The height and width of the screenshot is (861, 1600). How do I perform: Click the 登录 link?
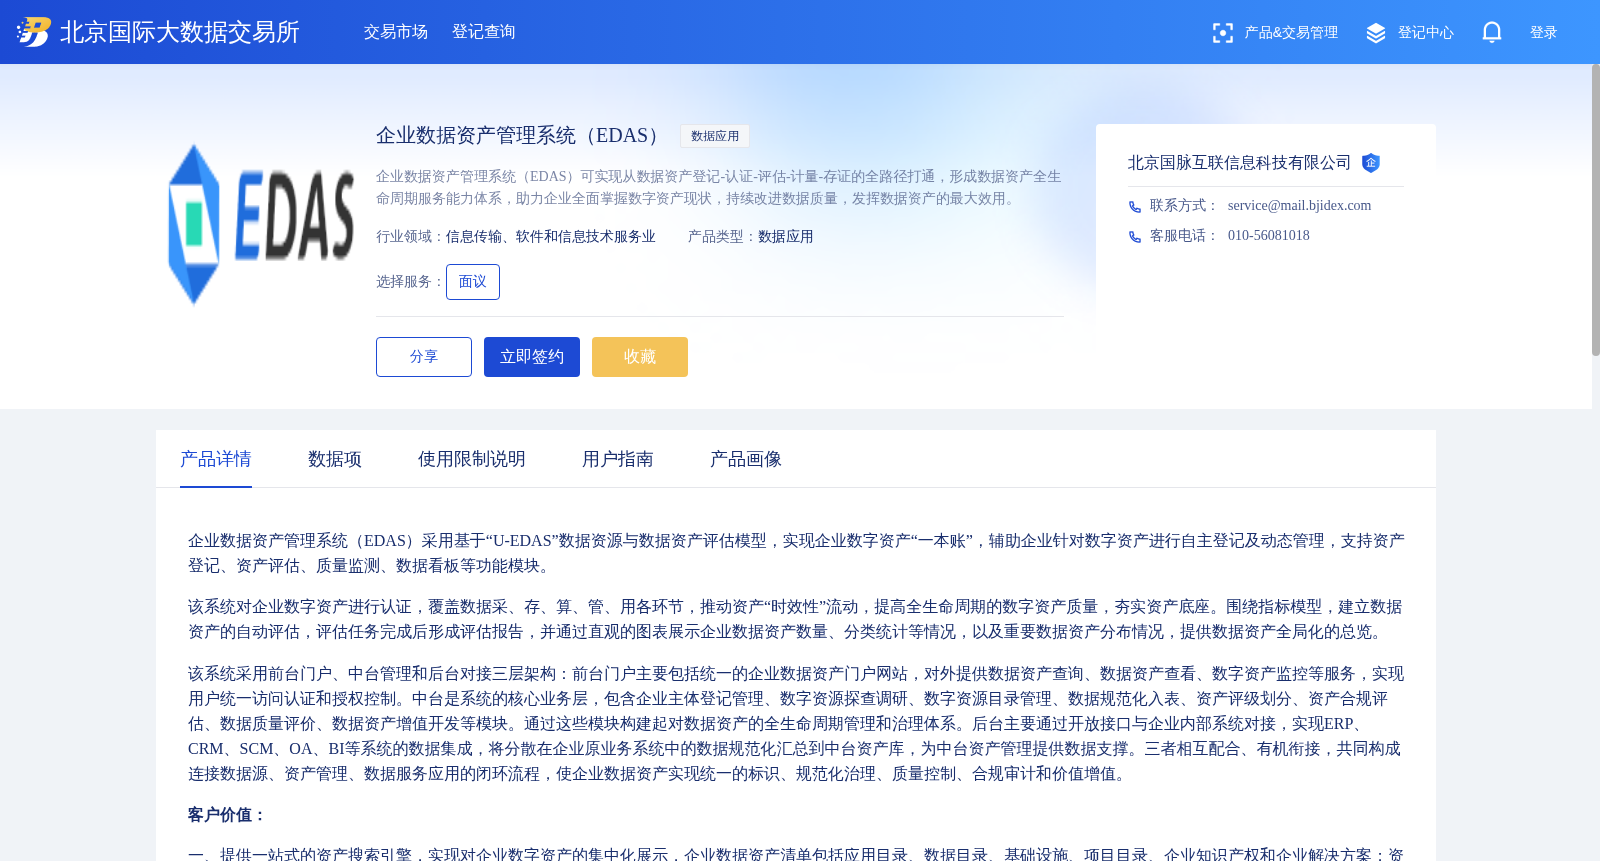tap(1544, 33)
